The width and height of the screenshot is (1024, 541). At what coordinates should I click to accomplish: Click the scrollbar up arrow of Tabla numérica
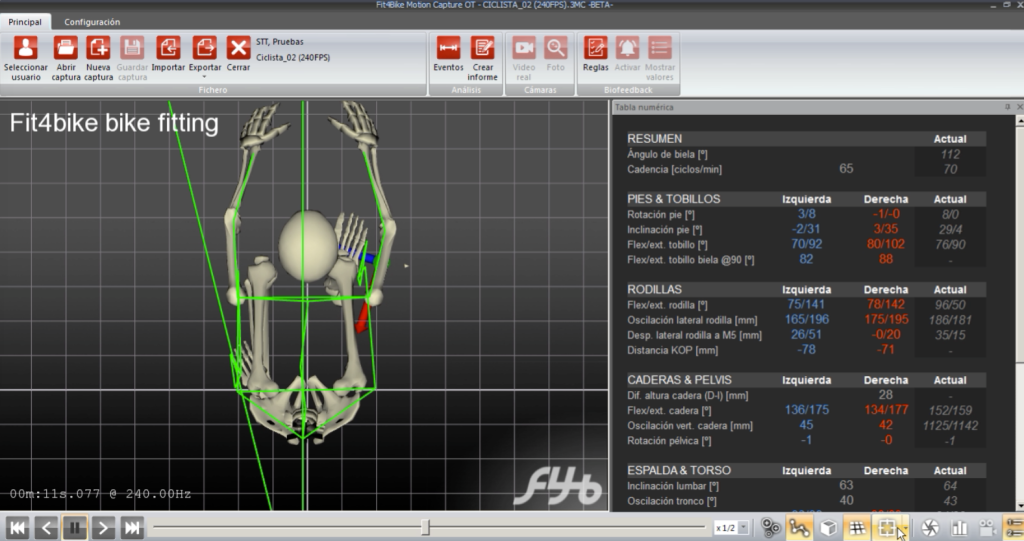click(x=1019, y=121)
